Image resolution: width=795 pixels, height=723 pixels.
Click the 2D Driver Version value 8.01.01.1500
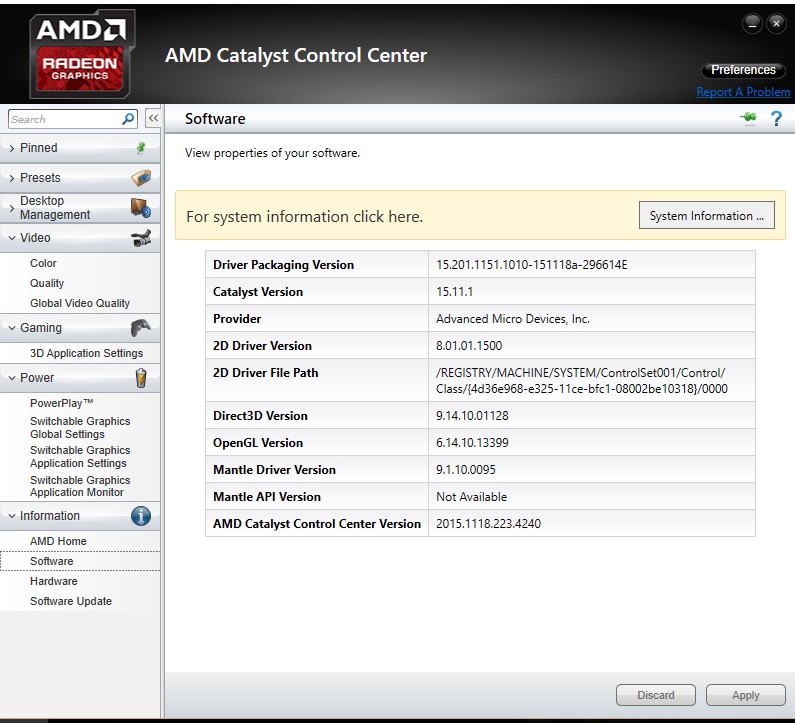pos(469,346)
